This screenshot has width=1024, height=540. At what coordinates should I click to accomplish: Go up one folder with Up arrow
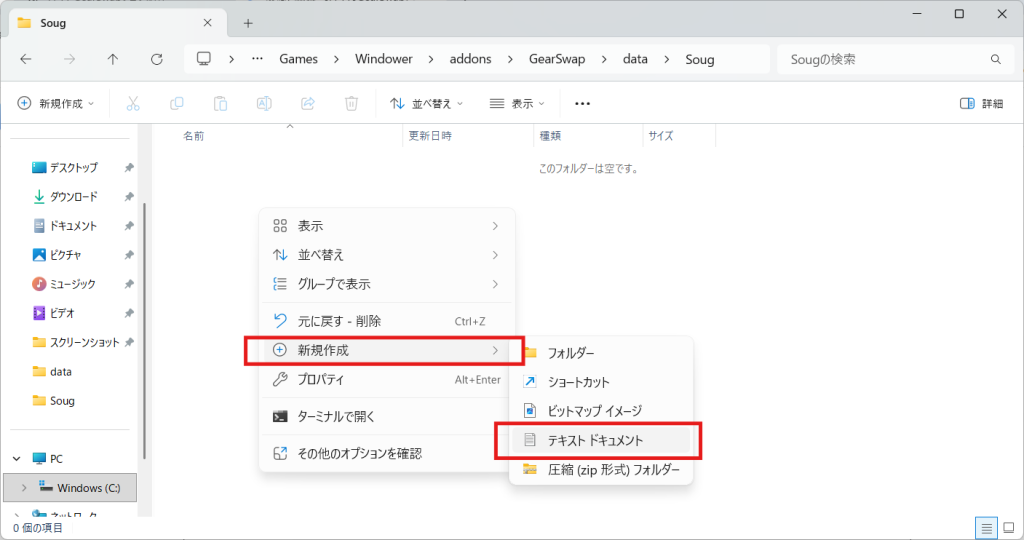pyautogui.click(x=112, y=59)
